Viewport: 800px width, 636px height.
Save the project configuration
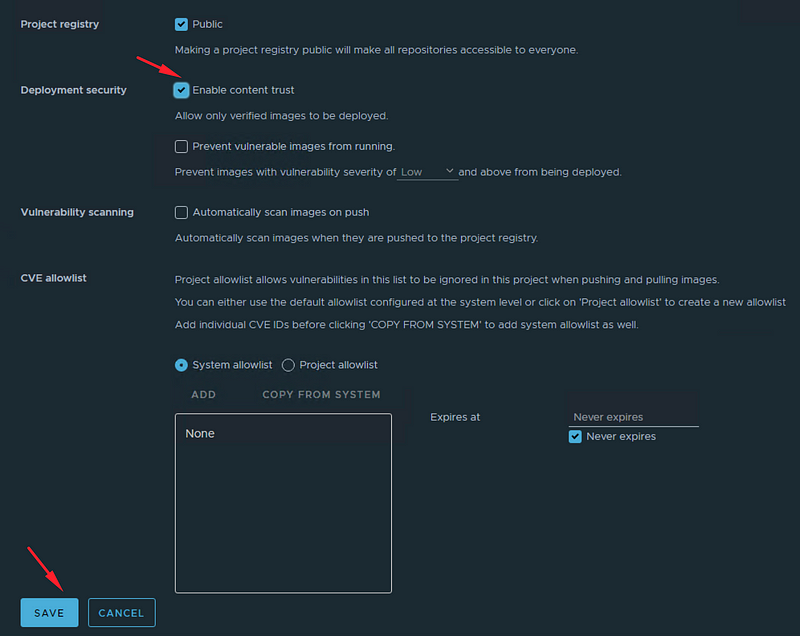pos(49,613)
